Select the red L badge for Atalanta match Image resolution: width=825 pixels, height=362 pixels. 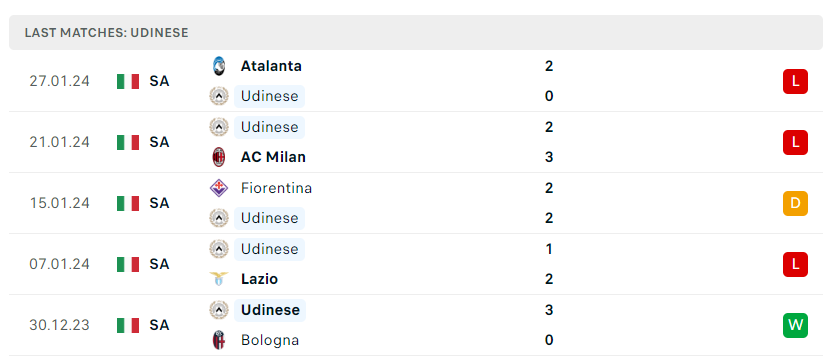pos(795,81)
